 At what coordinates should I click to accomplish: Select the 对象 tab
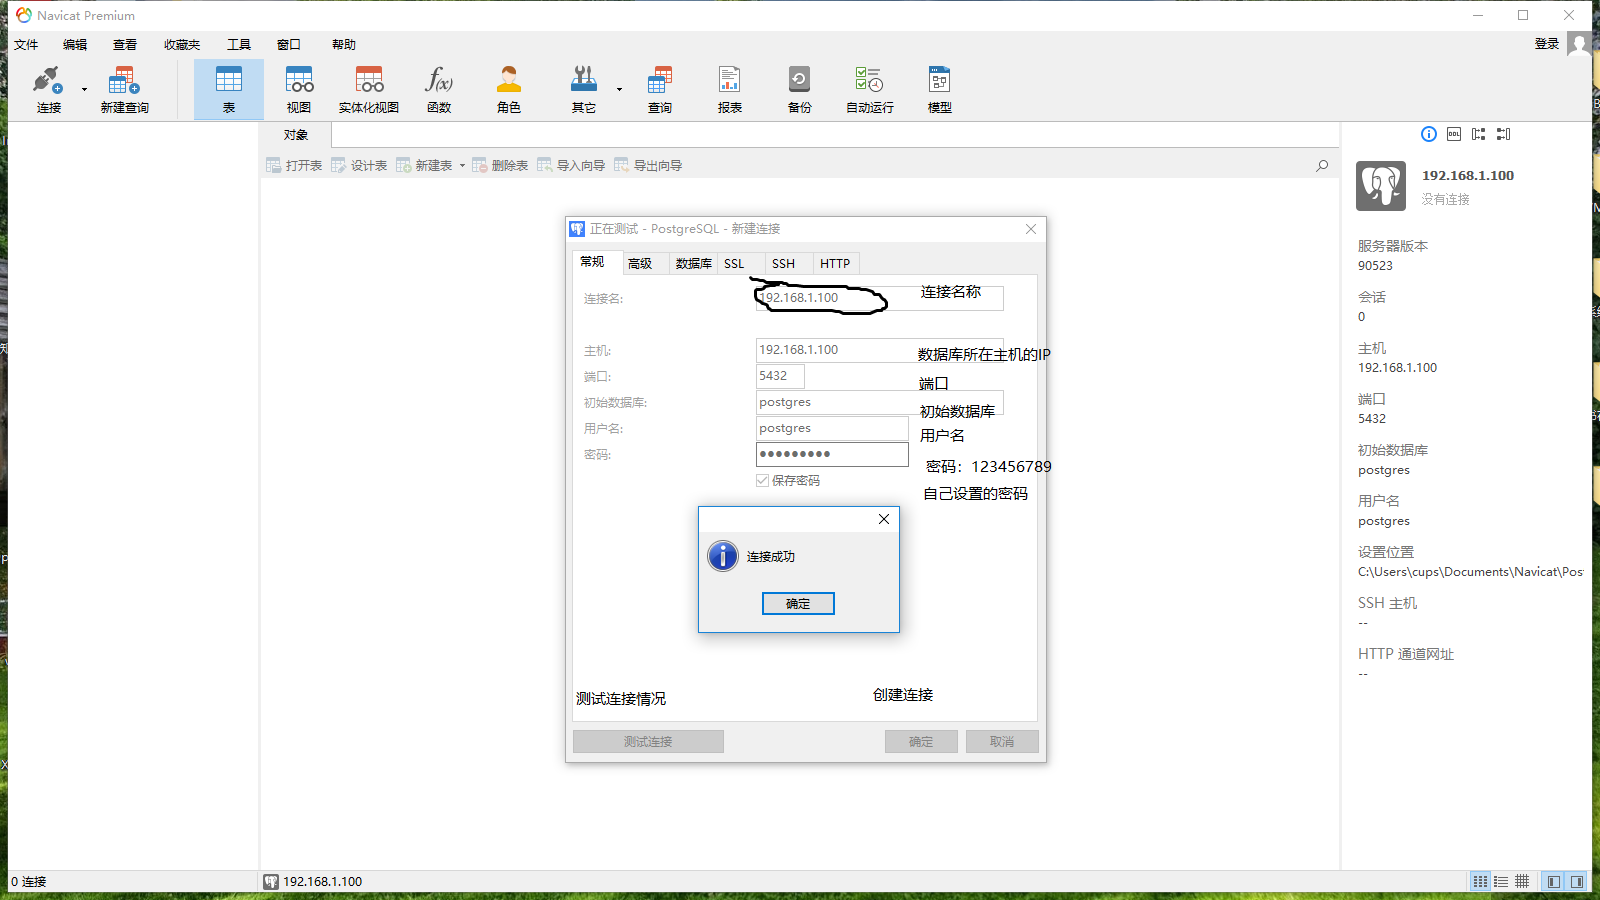[x=295, y=135]
